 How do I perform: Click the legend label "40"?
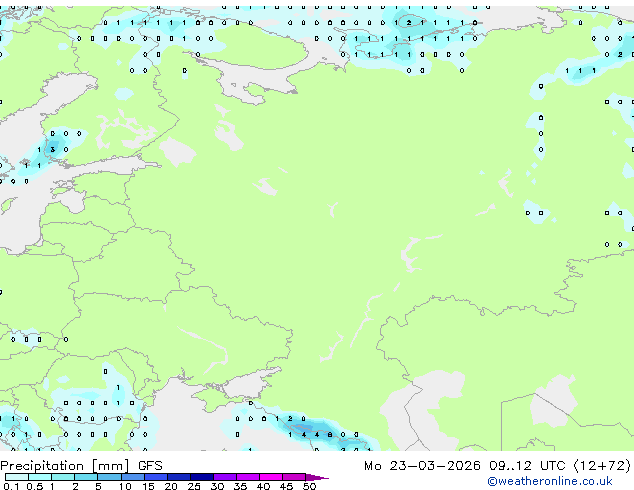click(263, 486)
